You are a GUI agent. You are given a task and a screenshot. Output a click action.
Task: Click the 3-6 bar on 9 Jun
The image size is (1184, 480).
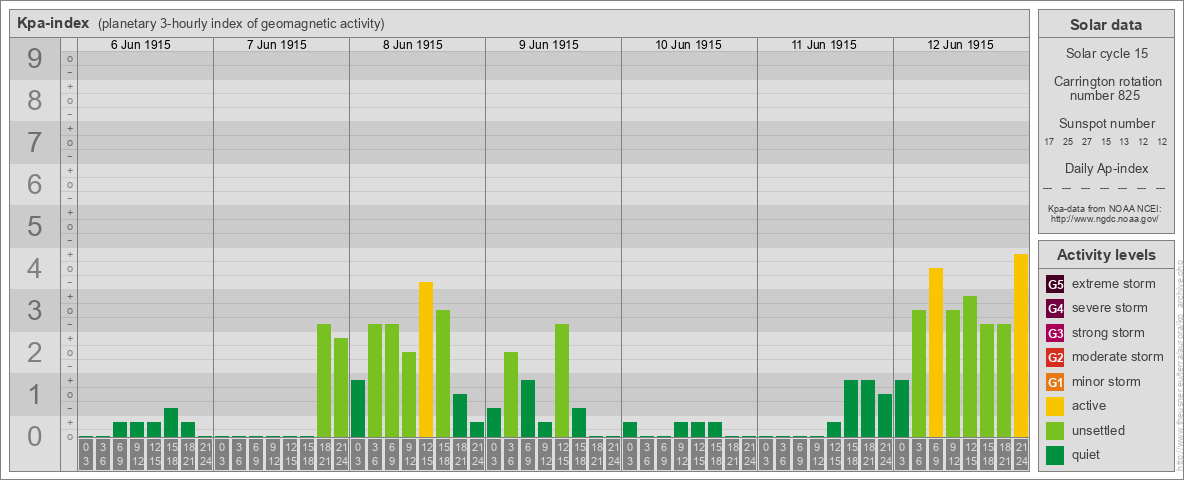coord(511,395)
